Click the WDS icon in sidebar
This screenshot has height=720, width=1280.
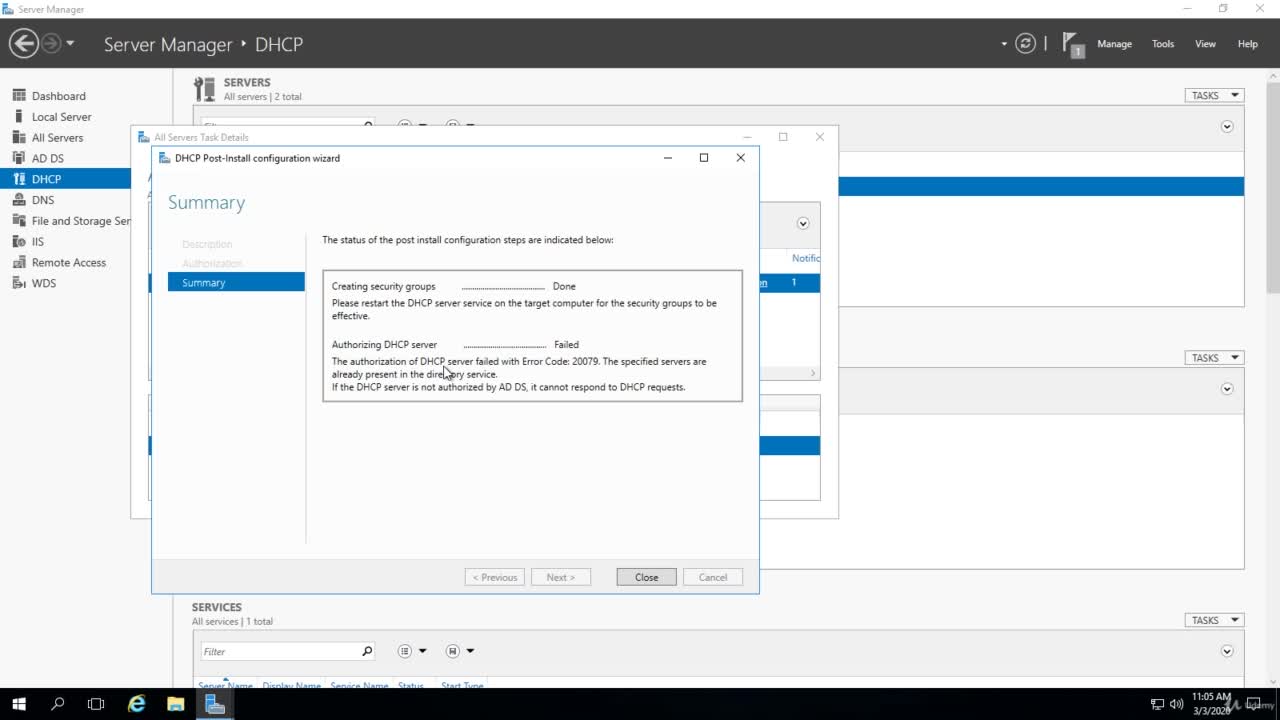18,284
